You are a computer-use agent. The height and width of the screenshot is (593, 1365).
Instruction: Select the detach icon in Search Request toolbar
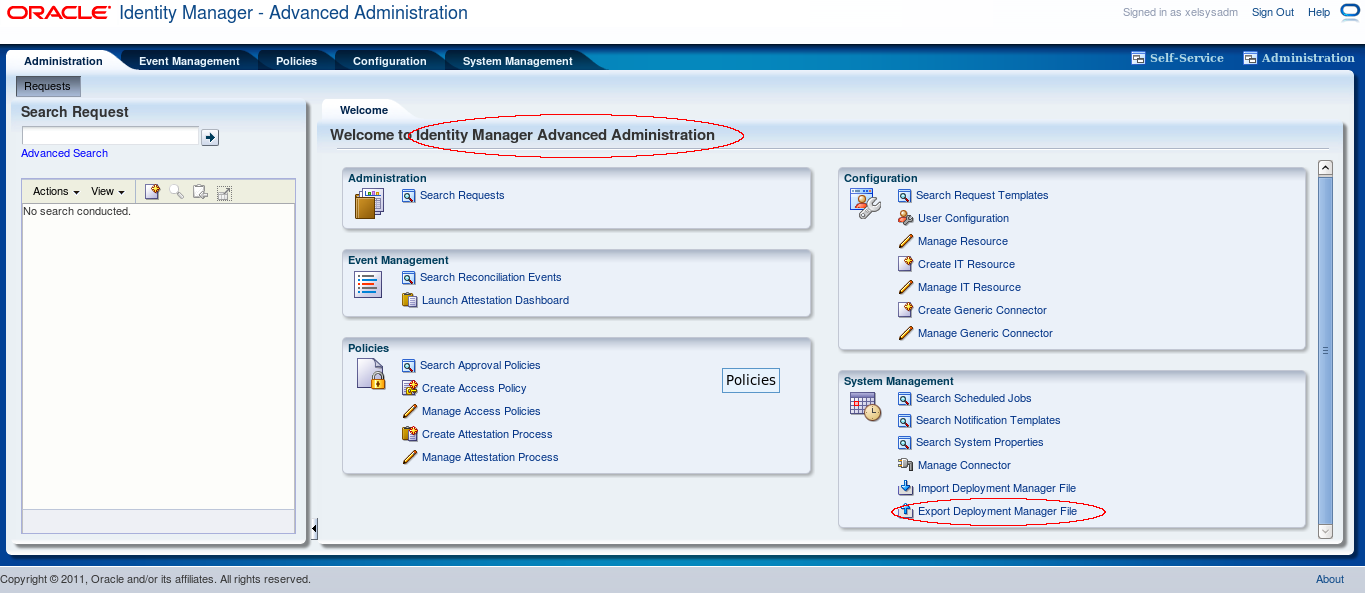tap(224, 192)
